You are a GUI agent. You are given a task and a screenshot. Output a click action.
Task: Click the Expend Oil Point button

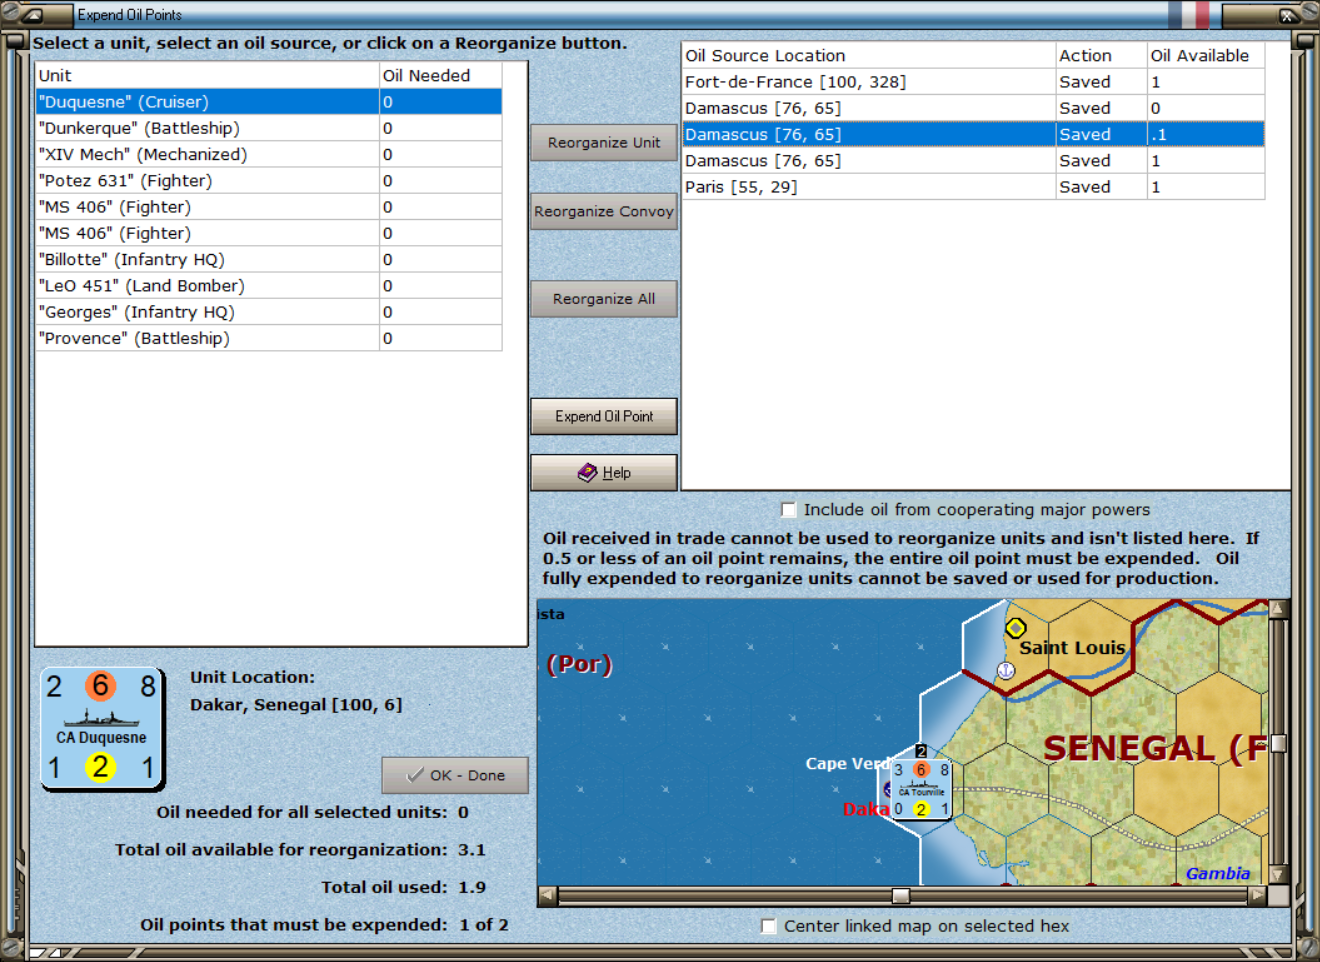pyautogui.click(x=604, y=416)
